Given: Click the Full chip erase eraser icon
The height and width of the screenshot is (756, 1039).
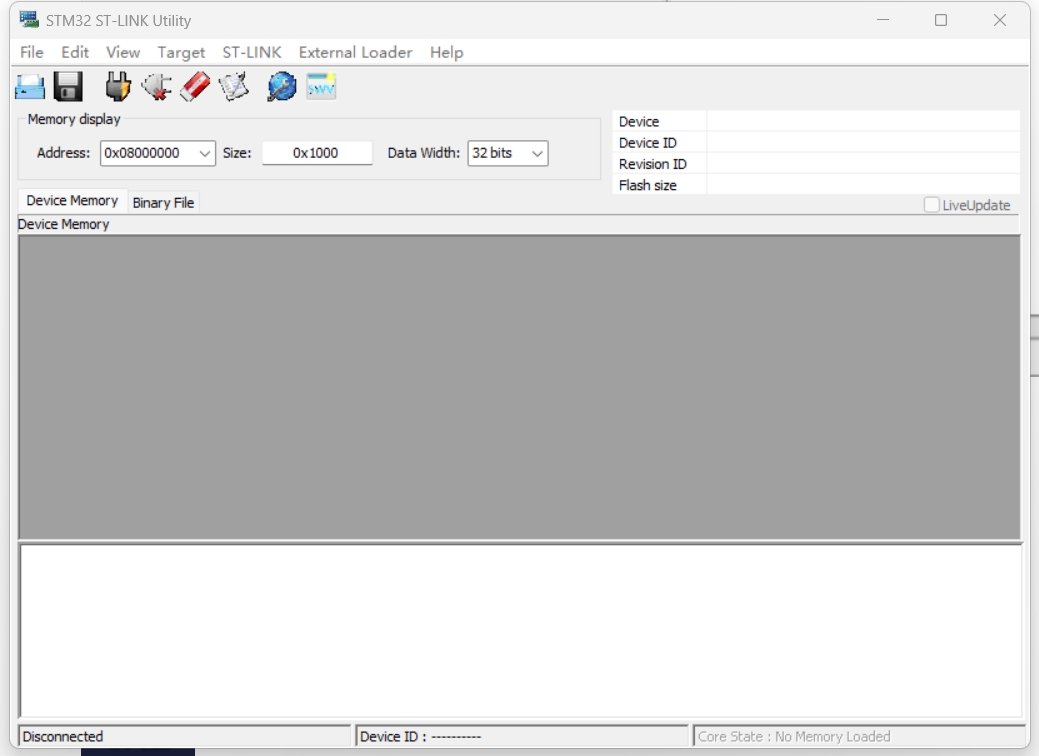Looking at the screenshot, I should (195, 87).
